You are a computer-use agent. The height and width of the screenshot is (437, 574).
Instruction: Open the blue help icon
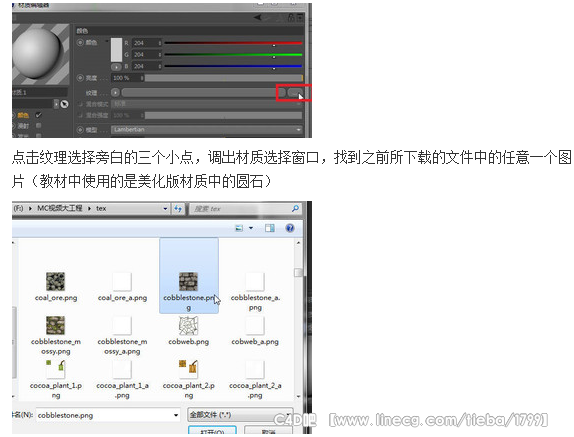(290, 228)
